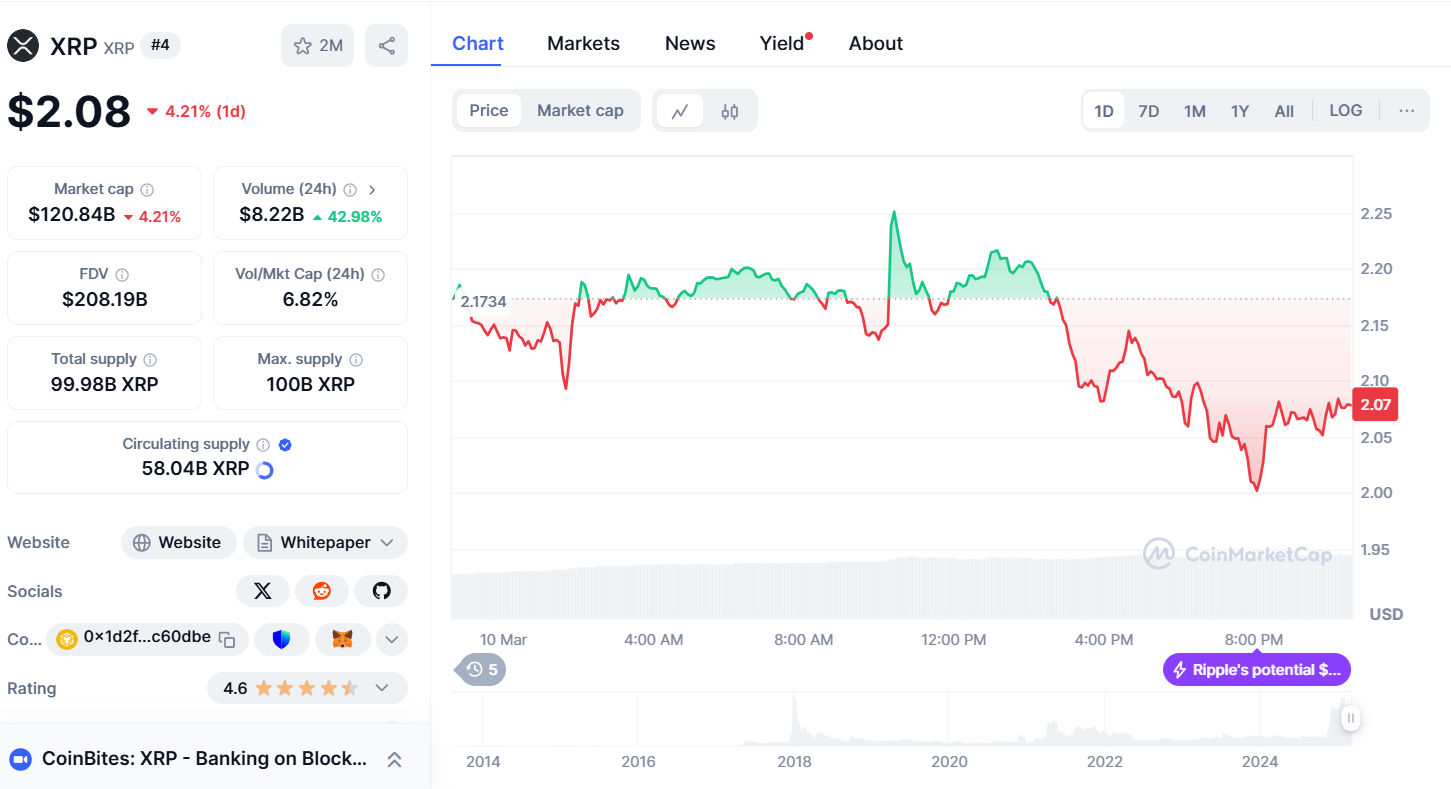Switch to candlestick chart icon

(x=730, y=111)
